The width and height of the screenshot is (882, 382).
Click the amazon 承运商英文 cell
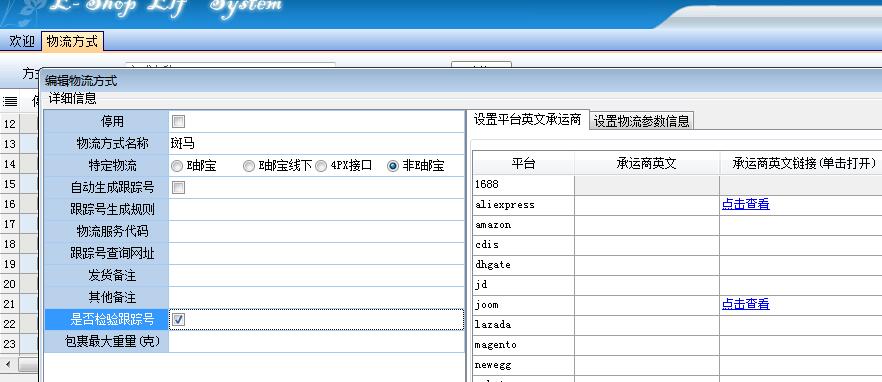pyautogui.click(x=647, y=224)
